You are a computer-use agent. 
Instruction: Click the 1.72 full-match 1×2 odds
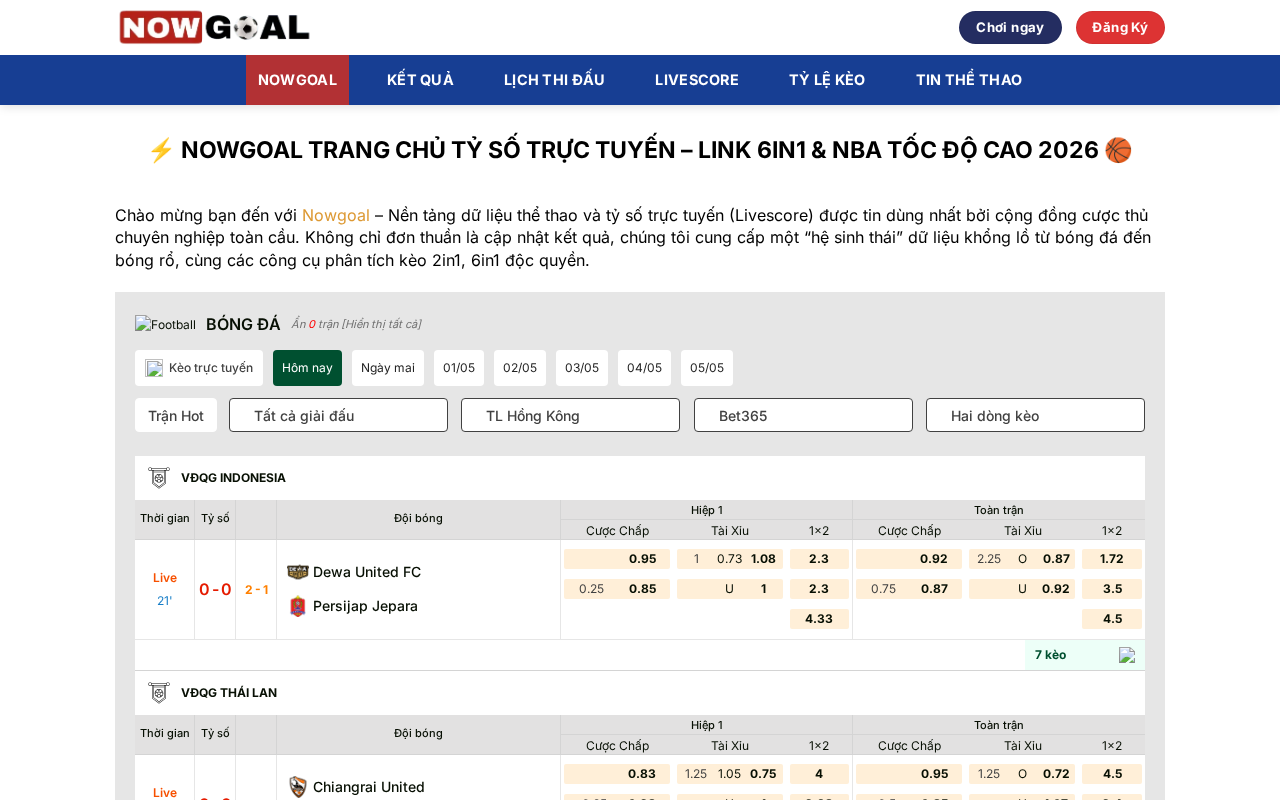[x=1112, y=559]
